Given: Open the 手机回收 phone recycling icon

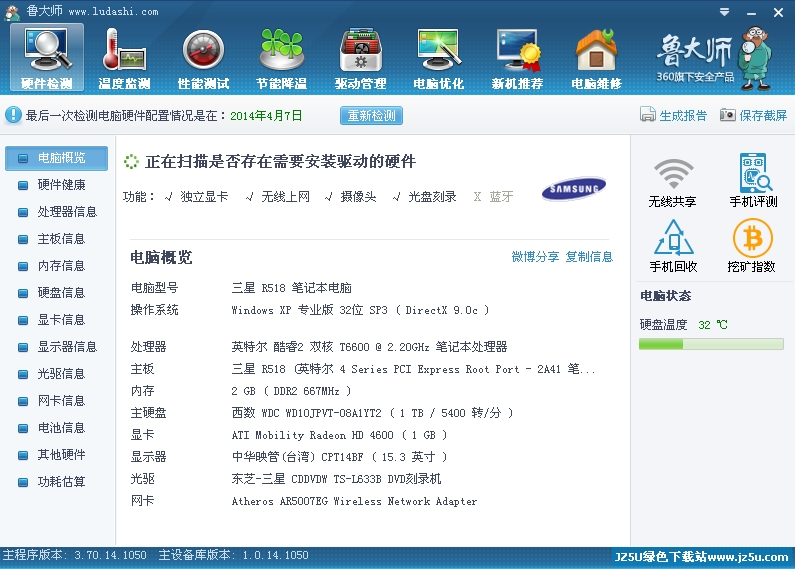Looking at the screenshot, I should coord(673,246).
